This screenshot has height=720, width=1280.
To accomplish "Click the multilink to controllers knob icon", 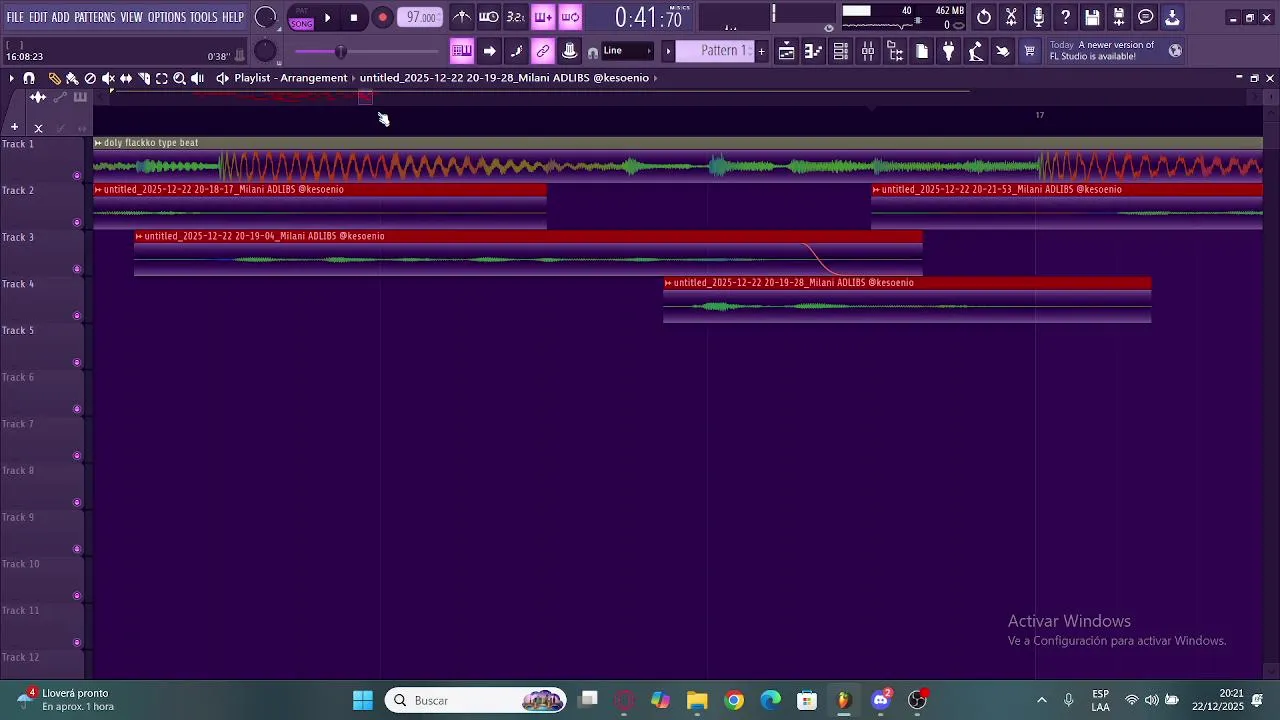I will pyautogui.click(x=570, y=51).
